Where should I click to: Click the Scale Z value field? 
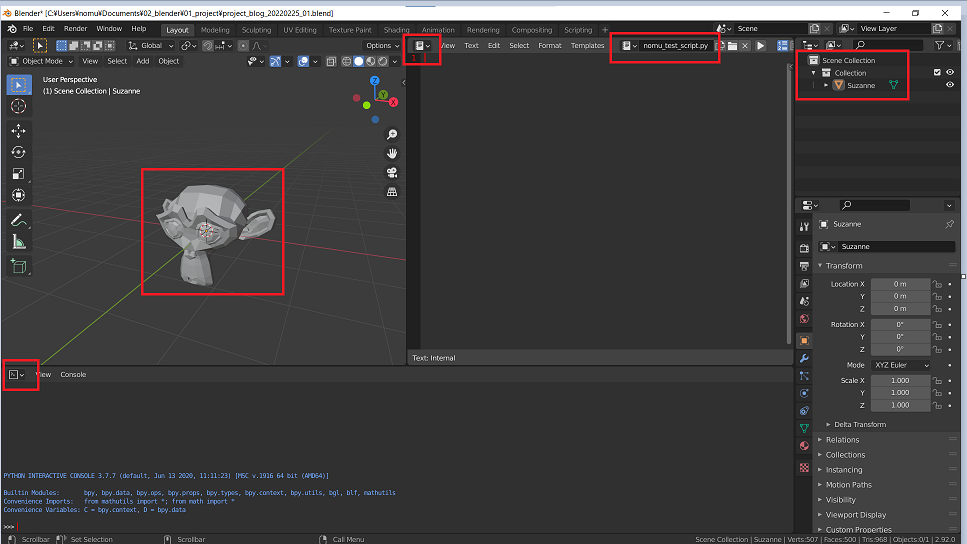click(x=900, y=405)
